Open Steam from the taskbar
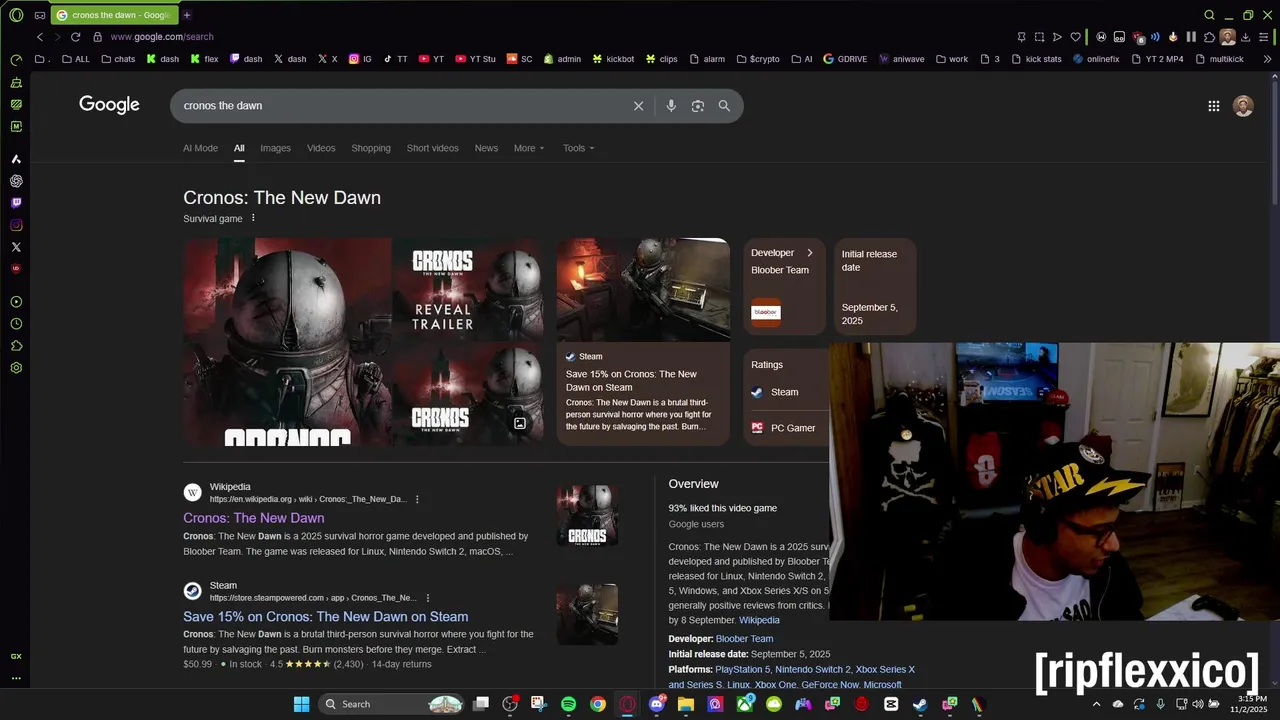This screenshot has width=1280, height=720. (x=920, y=704)
